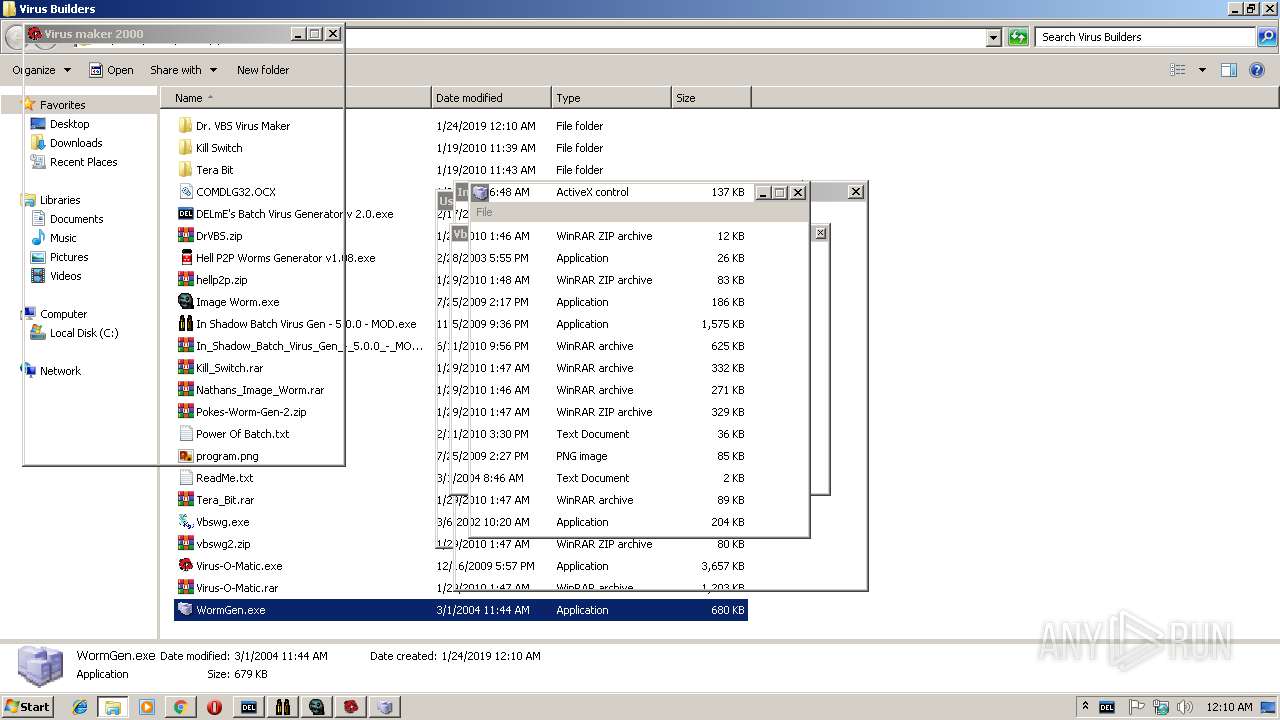Open the File menu in WormGen window
The image size is (1280, 720).
click(485, 212)
